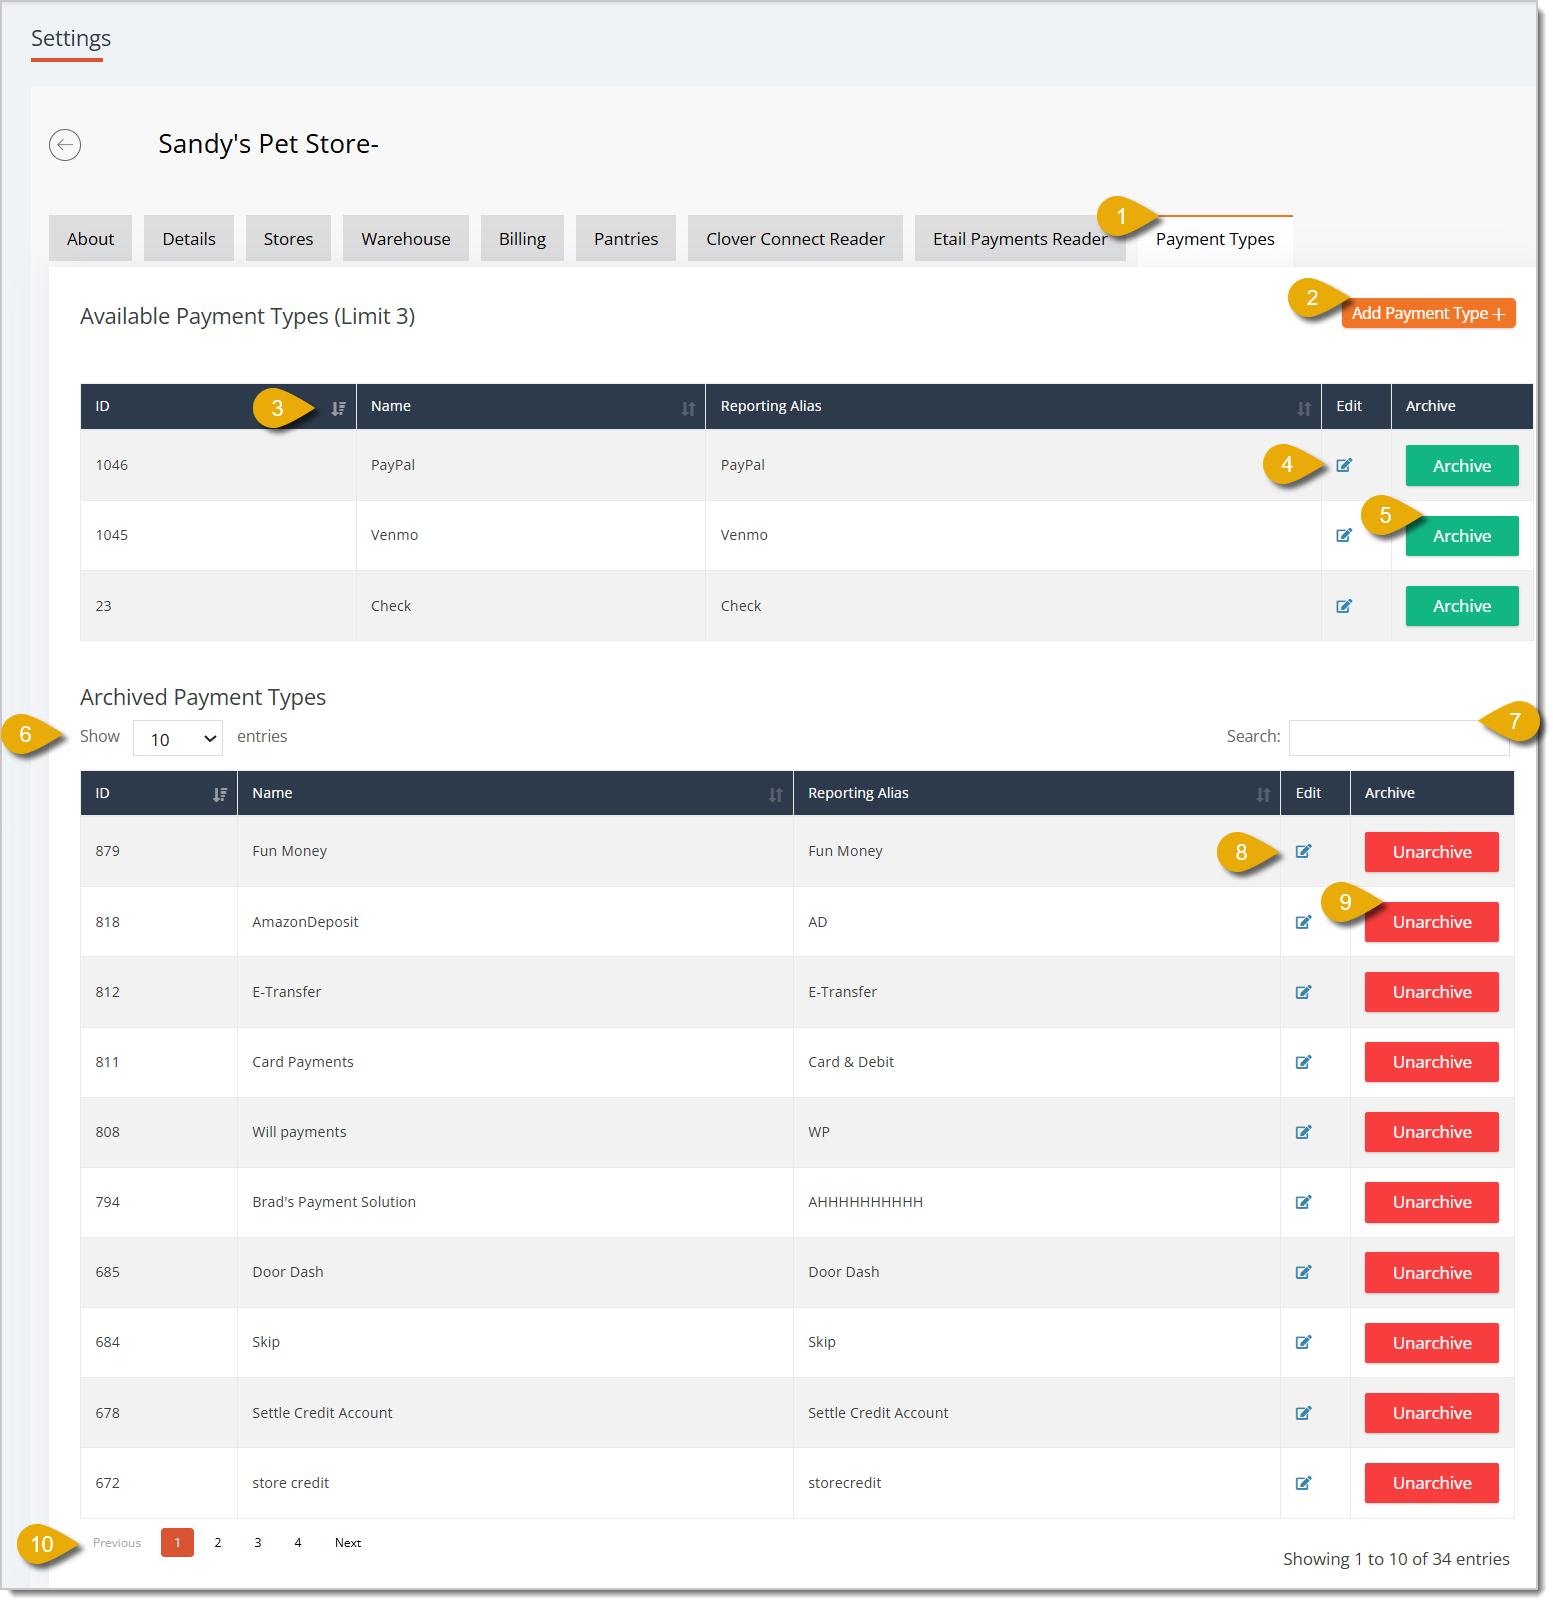Image resolution: width=1553 pixels, height=1605 pixels.
Task: Go to page 2 of archived types
Action: click(x=217, y=1543)
